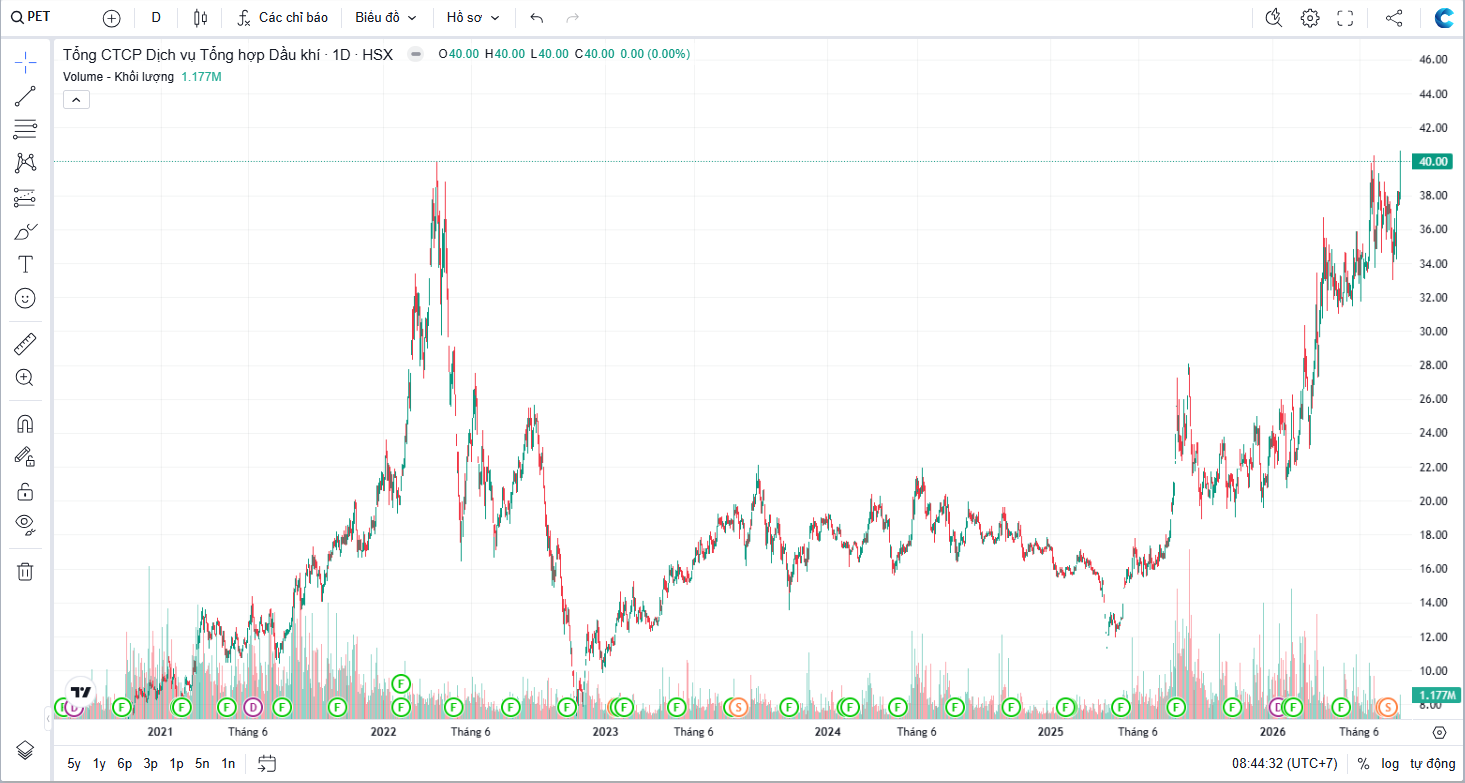
Task: Toggle the tự động auto scale
Action: click(x=1432, y=764)
